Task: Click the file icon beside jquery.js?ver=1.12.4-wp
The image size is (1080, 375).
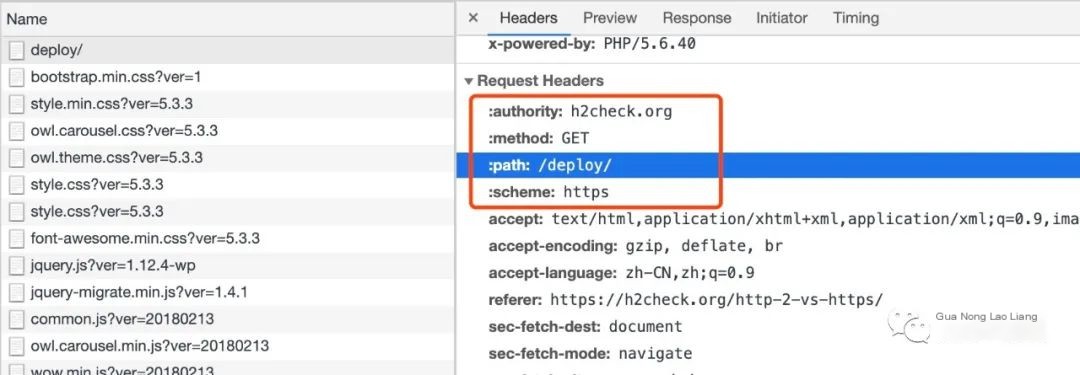Action: (x=17, y=266)
